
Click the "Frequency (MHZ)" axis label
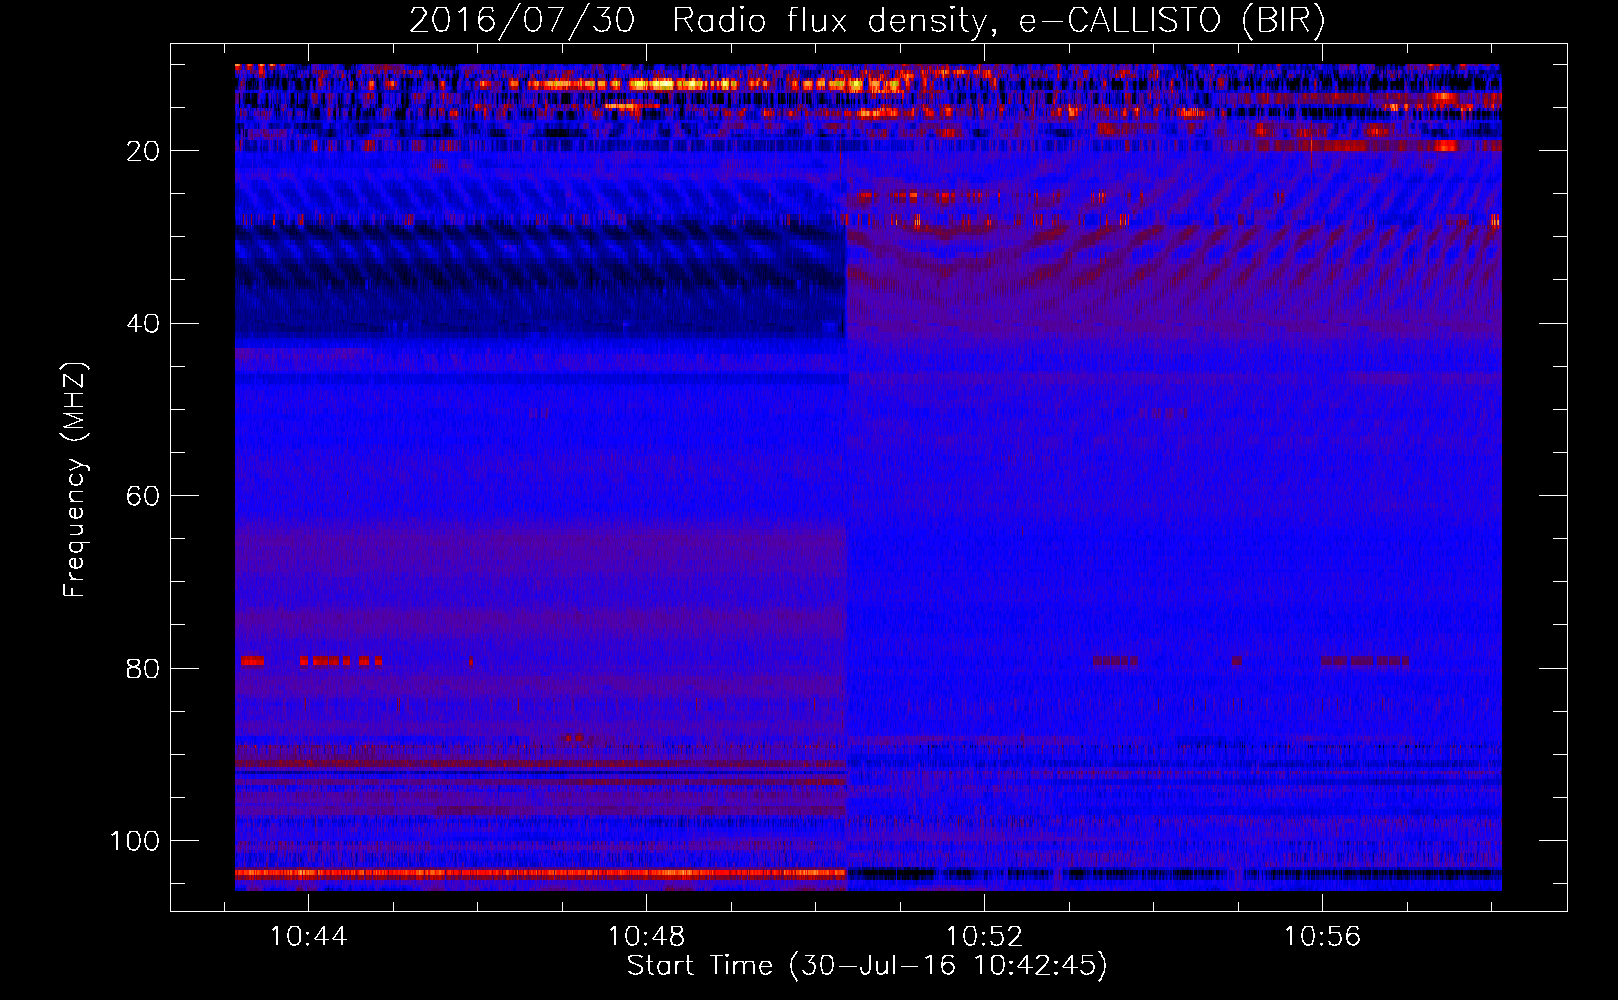coord(75,479)
